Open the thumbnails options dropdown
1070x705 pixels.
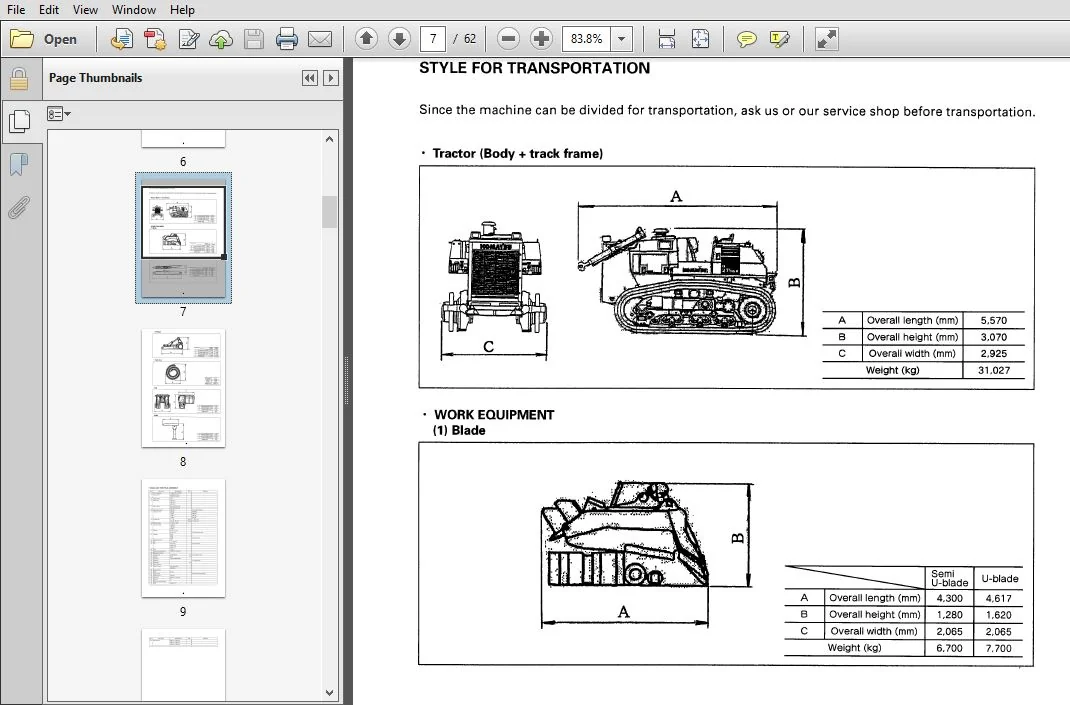click(59, 114)
